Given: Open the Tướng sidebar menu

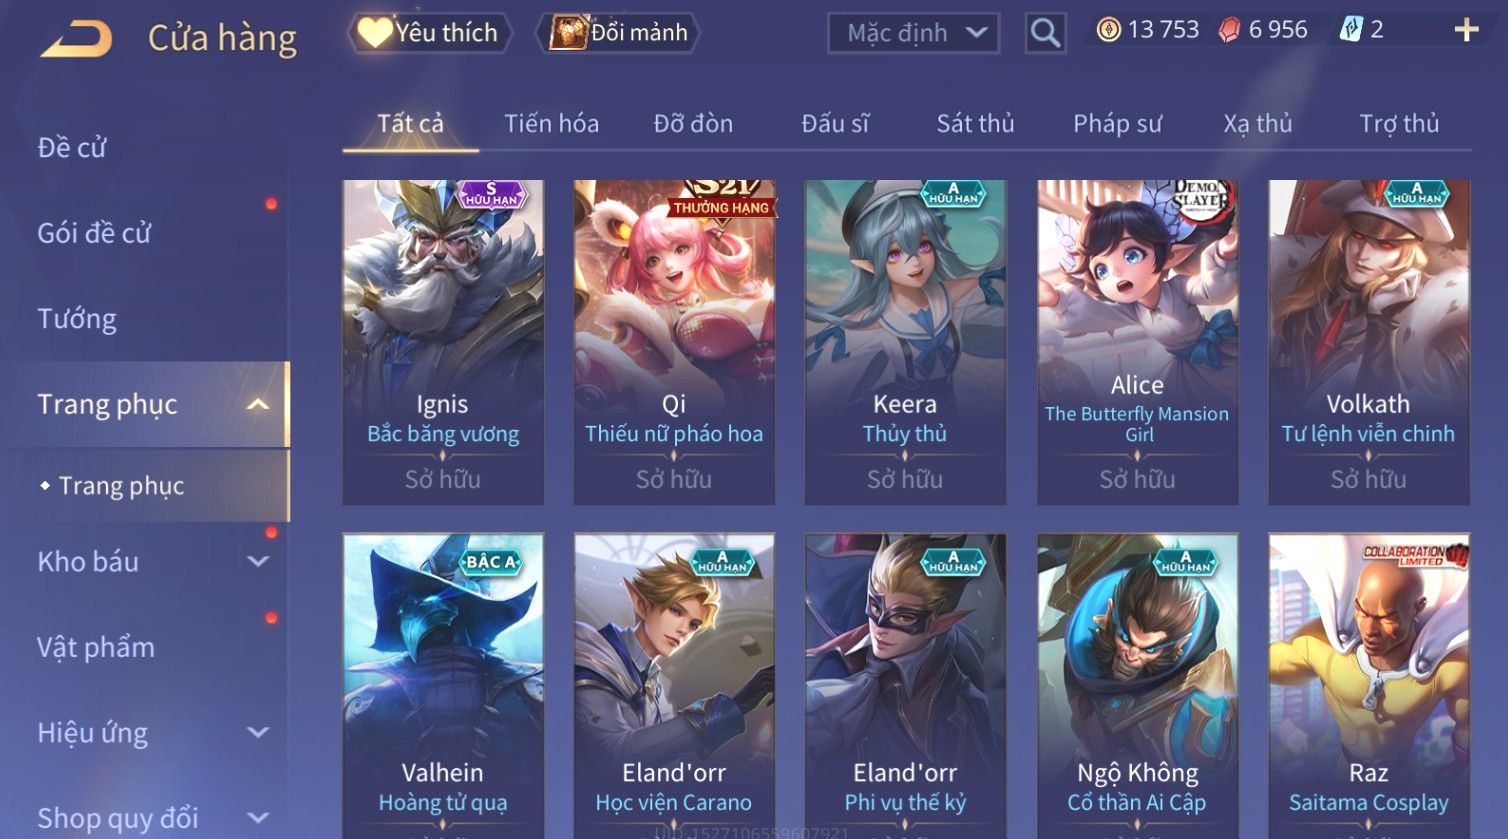Looking at the screenshot, I should point(77,319).
